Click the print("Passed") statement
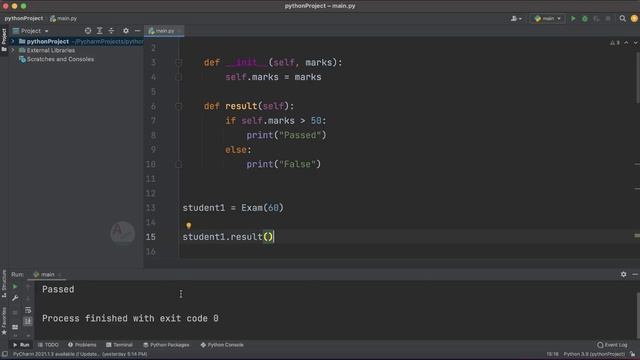This screenshot has width=640, height=360. pos(286,135)
